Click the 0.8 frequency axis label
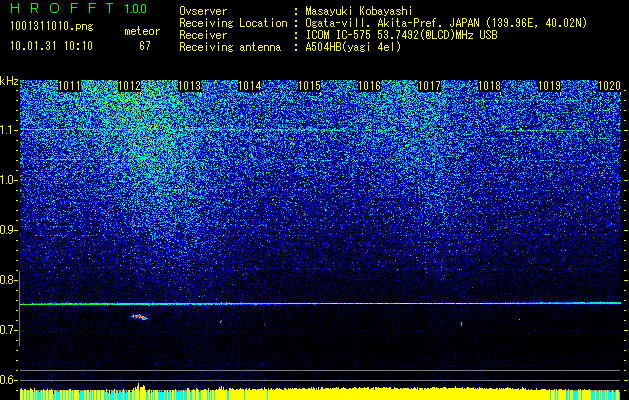 [8, 280]
